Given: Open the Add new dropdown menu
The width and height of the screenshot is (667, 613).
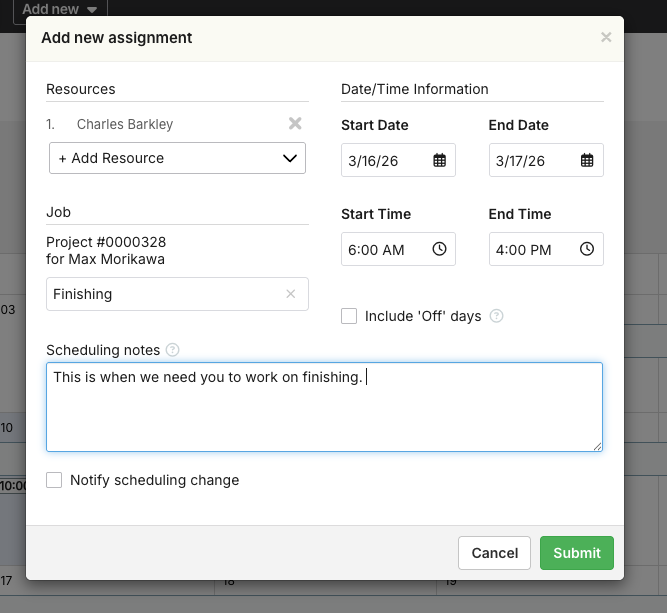Looking at the screenshot, I should (x=60, y=9).
